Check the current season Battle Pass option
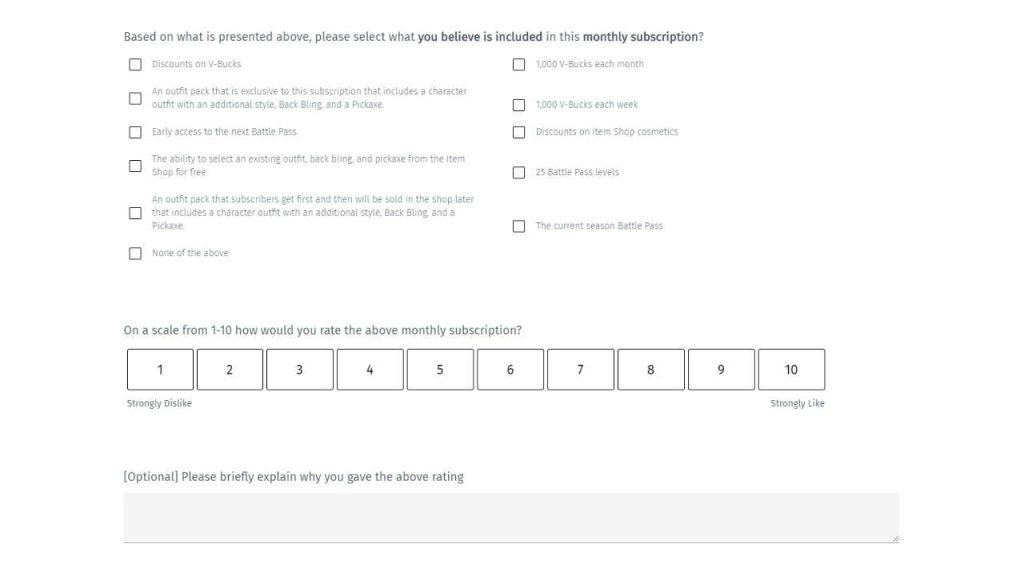 tap(519, 226)
